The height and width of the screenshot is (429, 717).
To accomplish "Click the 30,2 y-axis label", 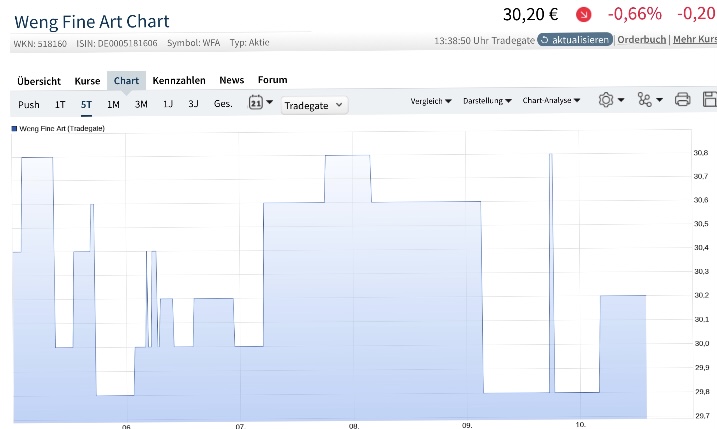I will click(x=702, y=295).
